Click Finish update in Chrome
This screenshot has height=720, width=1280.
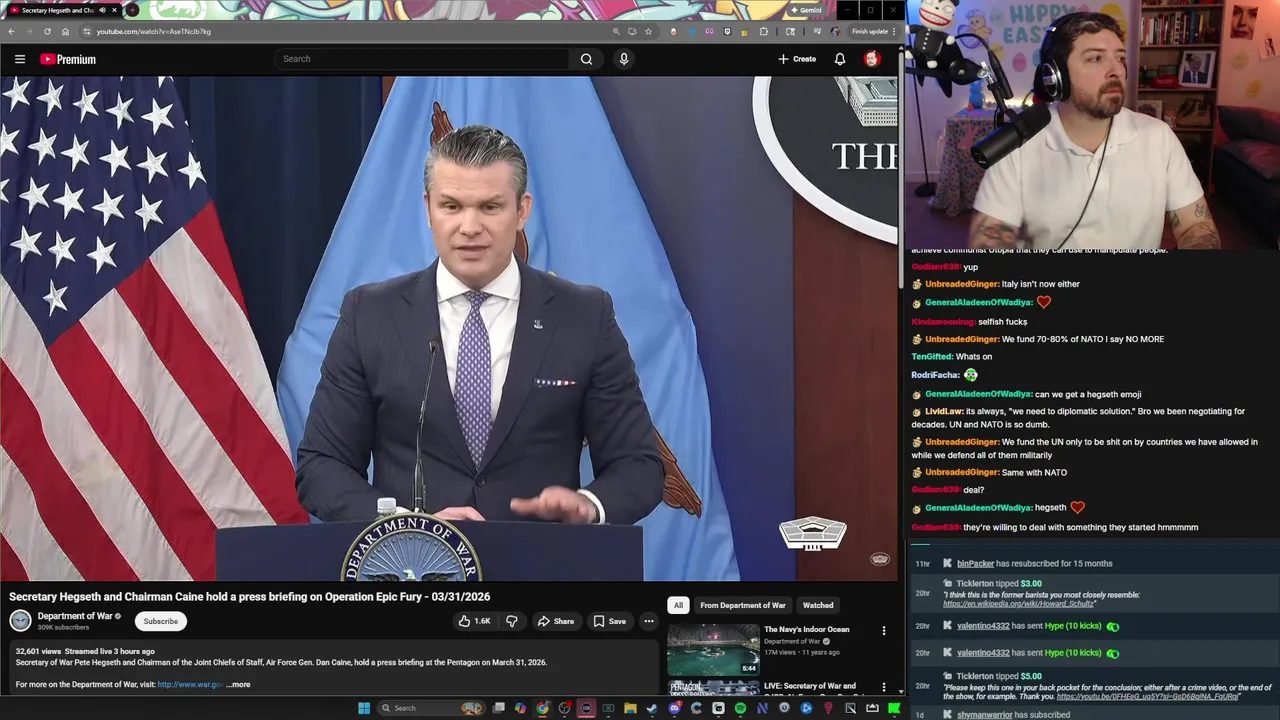(869, 31)
